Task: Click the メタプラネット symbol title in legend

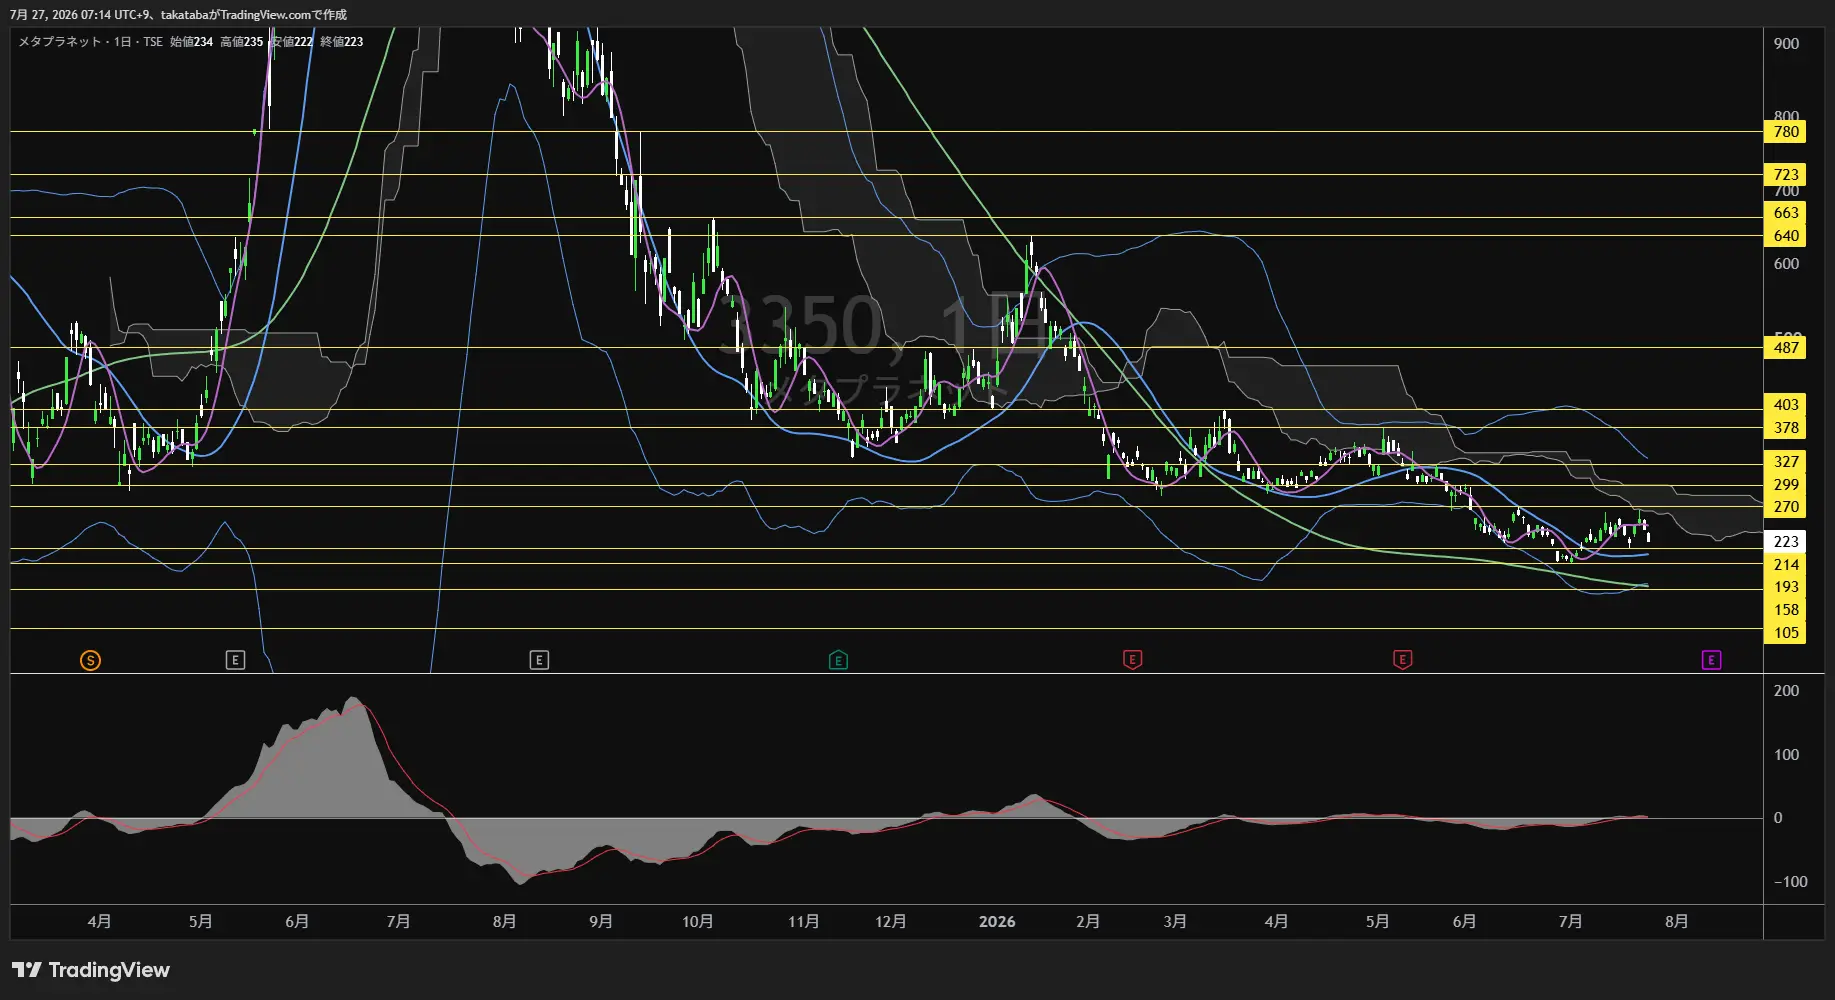Action: pyautogui.click(x=59, y=42)
